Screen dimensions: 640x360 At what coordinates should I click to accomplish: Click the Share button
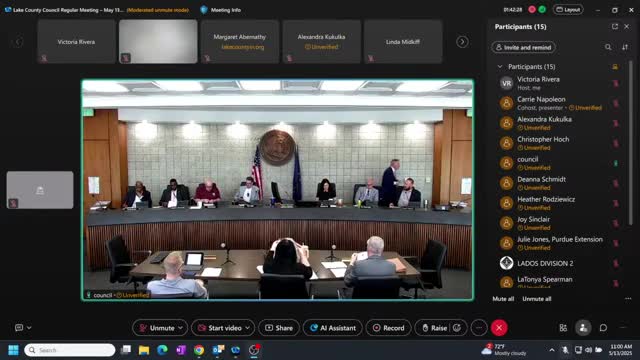click(279, 328)
